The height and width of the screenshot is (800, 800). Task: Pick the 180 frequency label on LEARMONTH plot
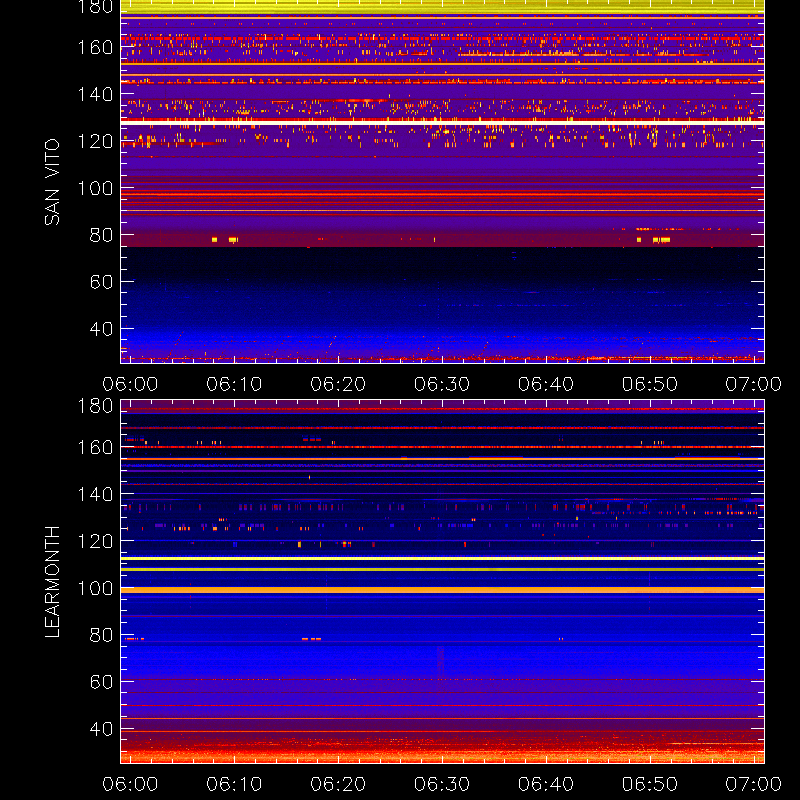pos(95,406)
